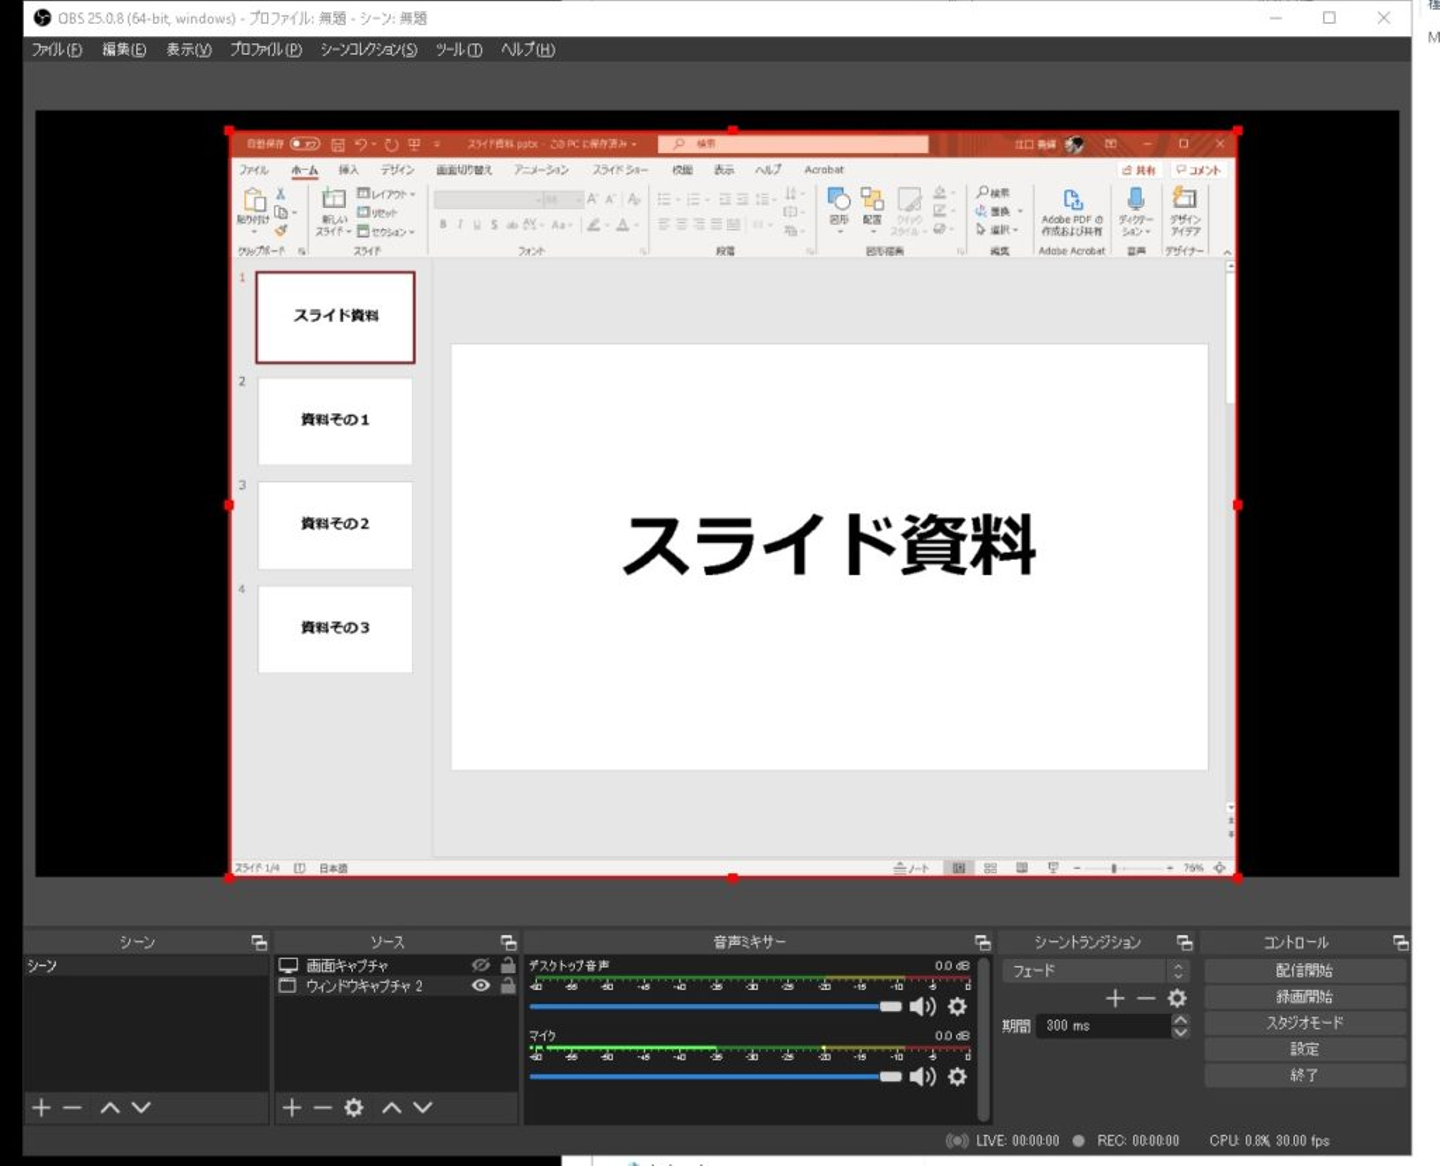Viewport: 1440px width, 1166px height.
Task: Click the 配信開始 button
Action: pyautogui.click(x=1304, y=970)
